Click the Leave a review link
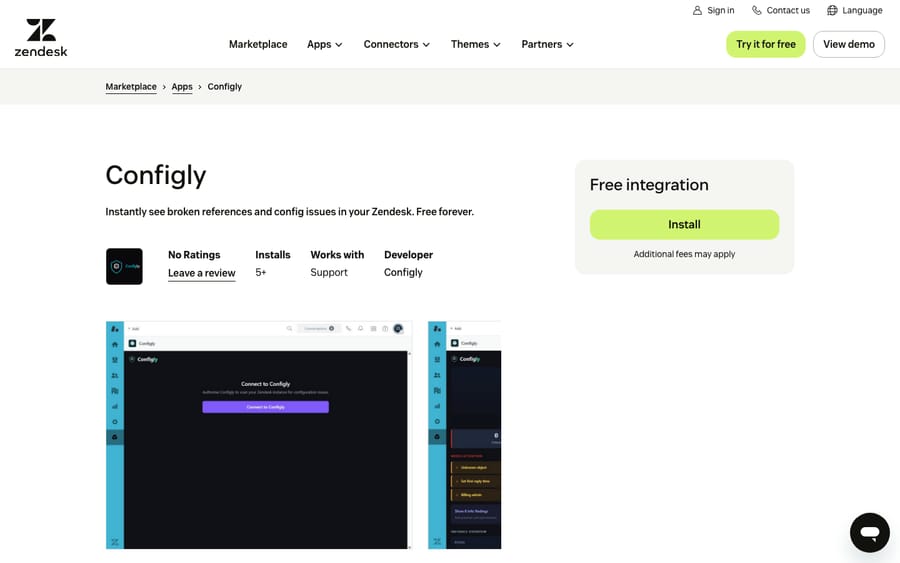Image resolution: width=900 pixels, height=563 pixels. (201, 273)
